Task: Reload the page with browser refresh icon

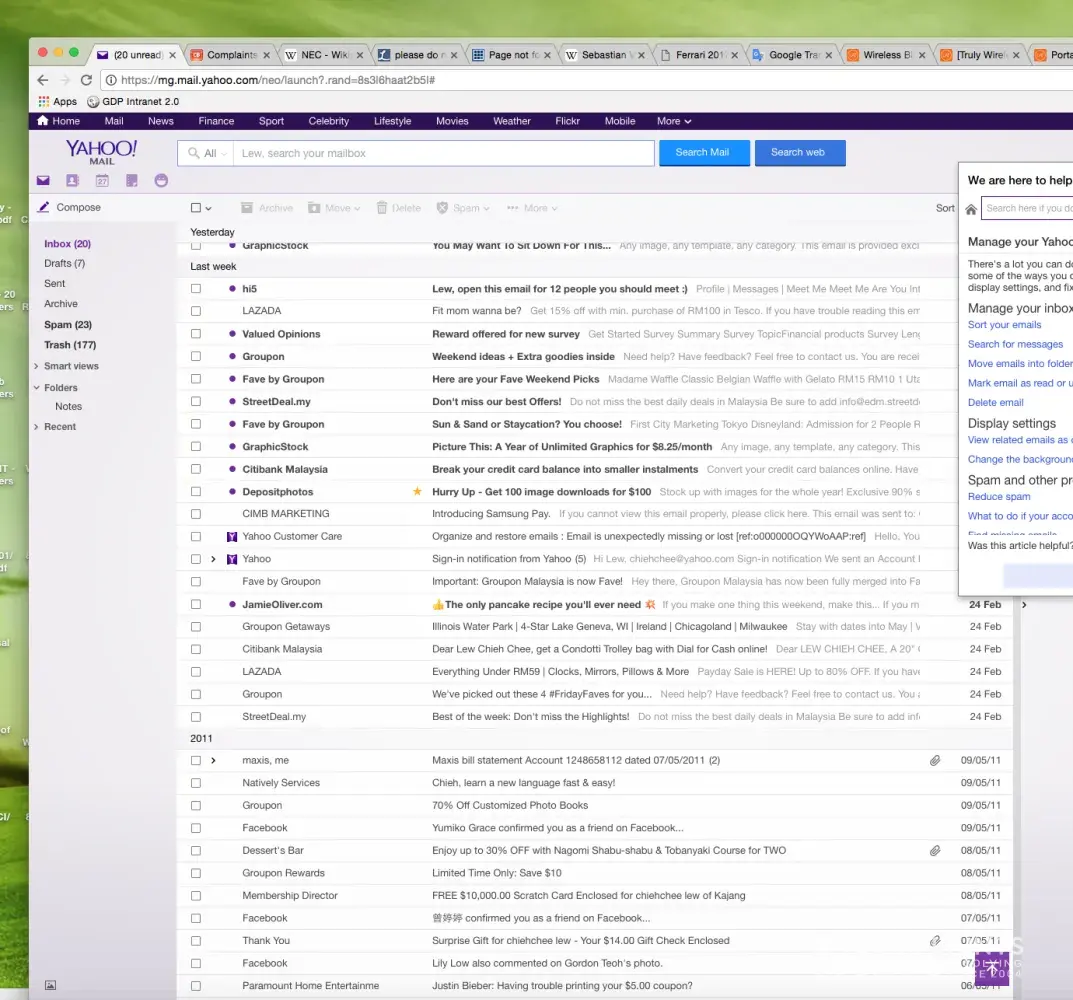Action: (86, 80)
